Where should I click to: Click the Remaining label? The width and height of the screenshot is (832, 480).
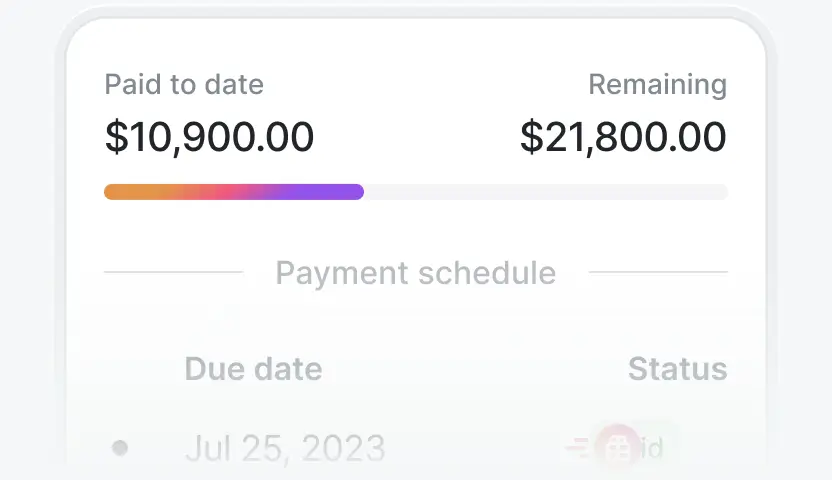[658, 84]
